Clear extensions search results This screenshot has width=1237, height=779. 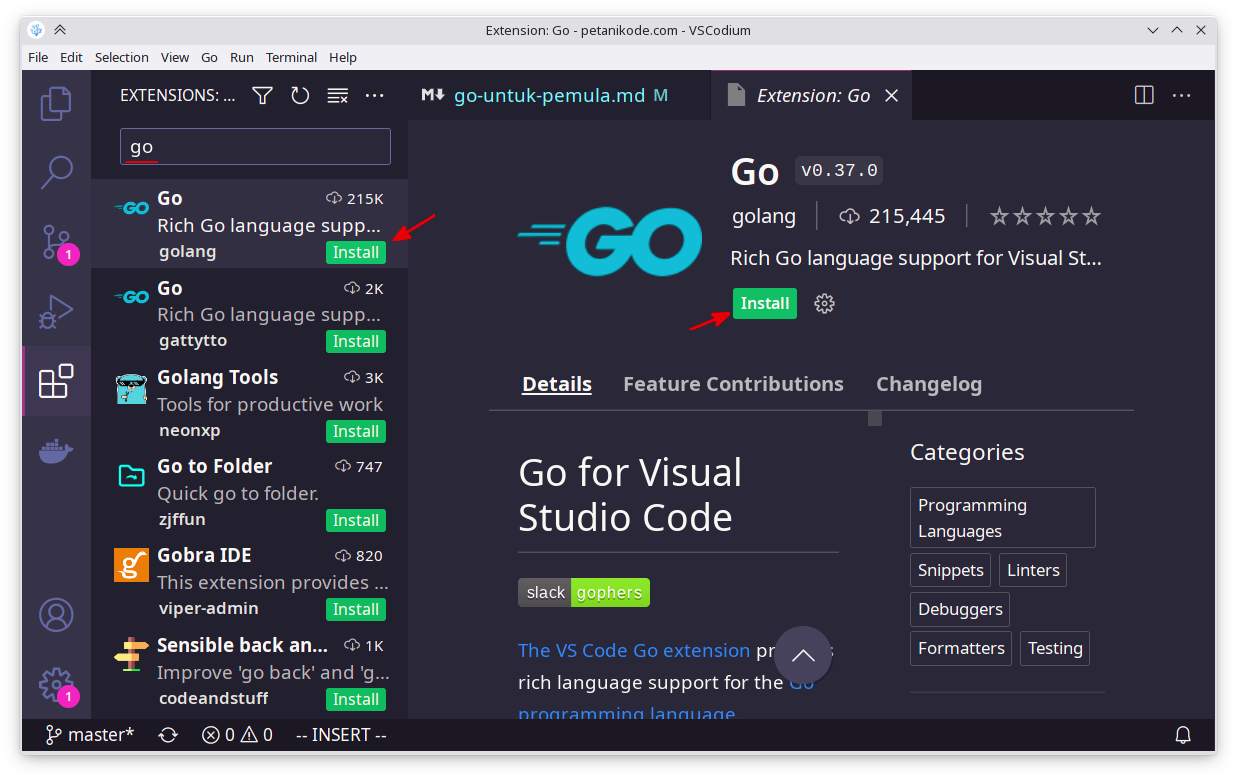pyautogui.click(x=338, y=96)
